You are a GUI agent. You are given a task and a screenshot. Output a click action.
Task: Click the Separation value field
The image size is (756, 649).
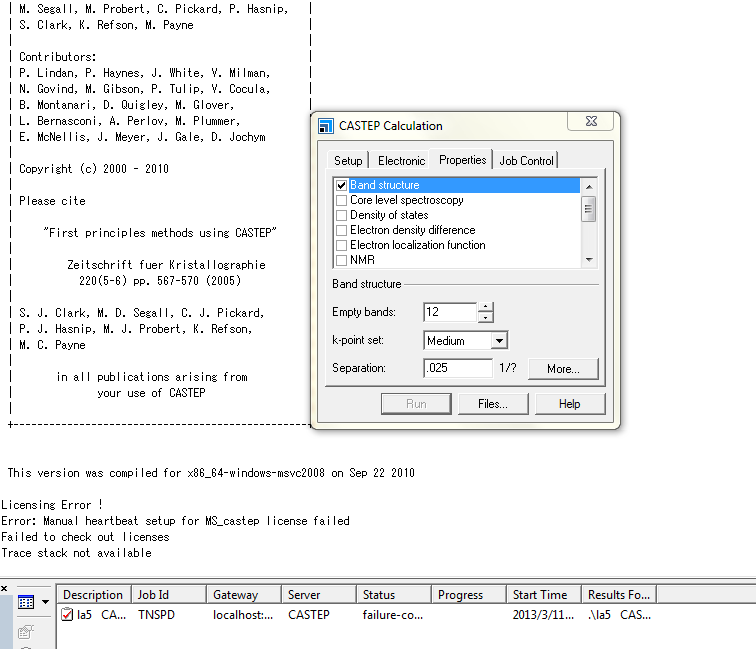point(458,368)
